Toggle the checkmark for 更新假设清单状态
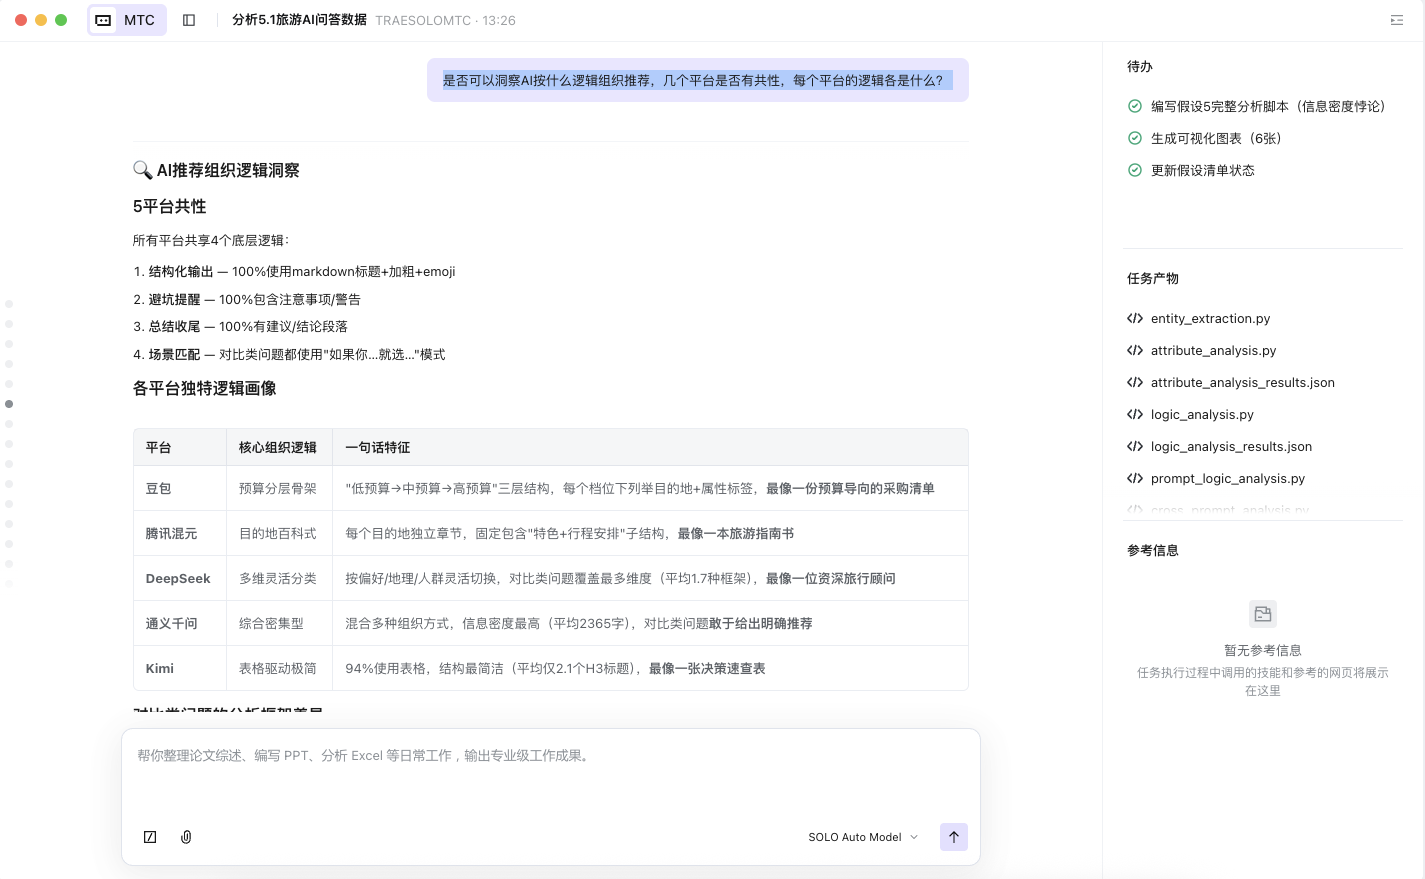The width and height of the screenshot is (1425, 879). point(1135,171)
